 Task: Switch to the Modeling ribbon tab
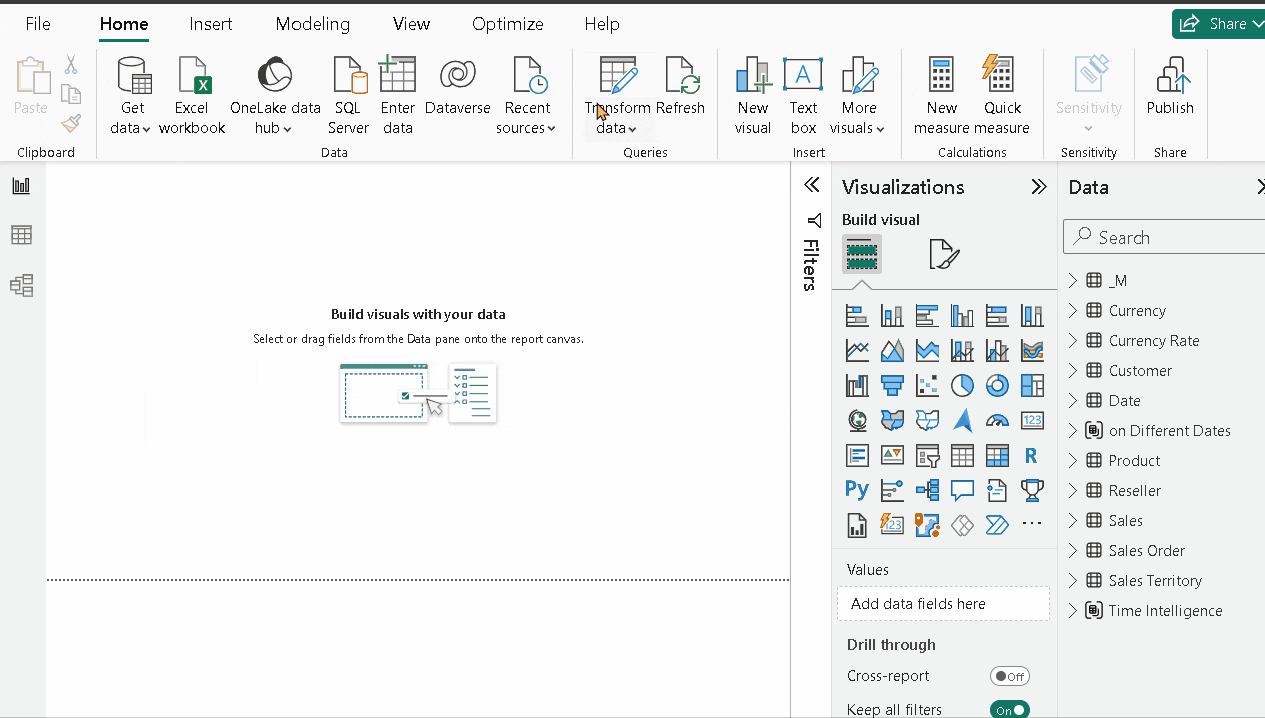click(313, 24)
